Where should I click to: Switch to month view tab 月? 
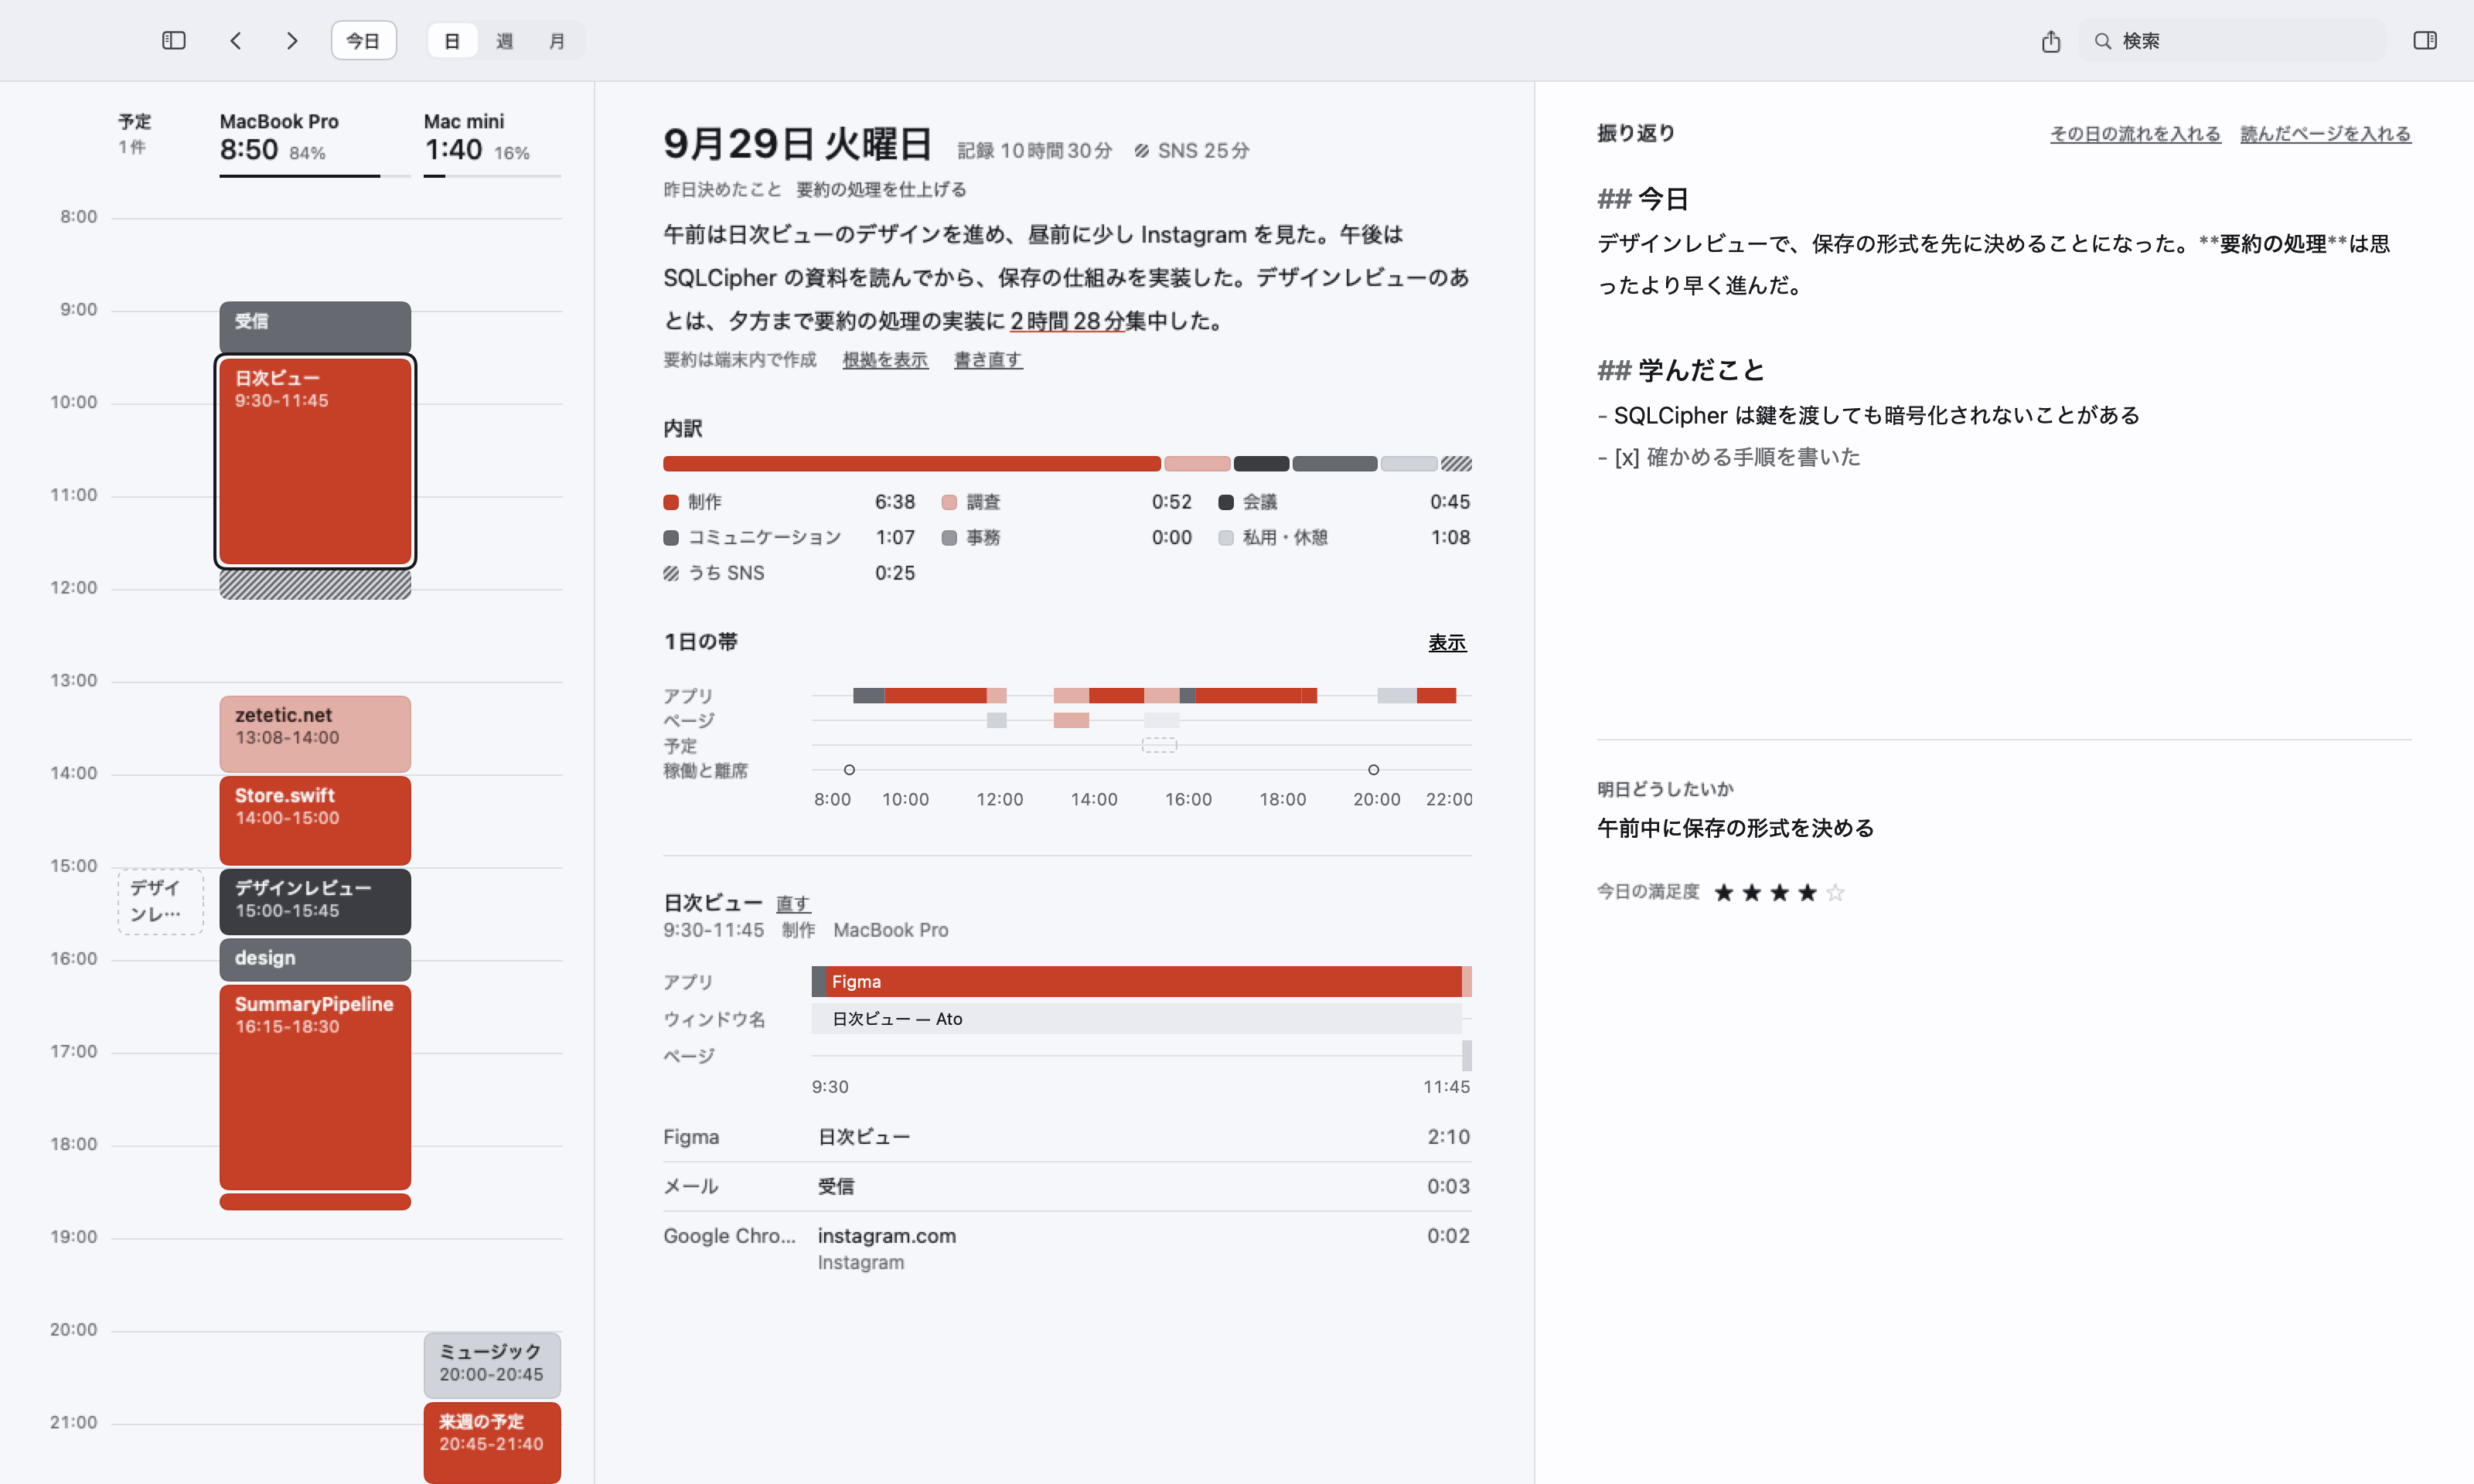557,41
